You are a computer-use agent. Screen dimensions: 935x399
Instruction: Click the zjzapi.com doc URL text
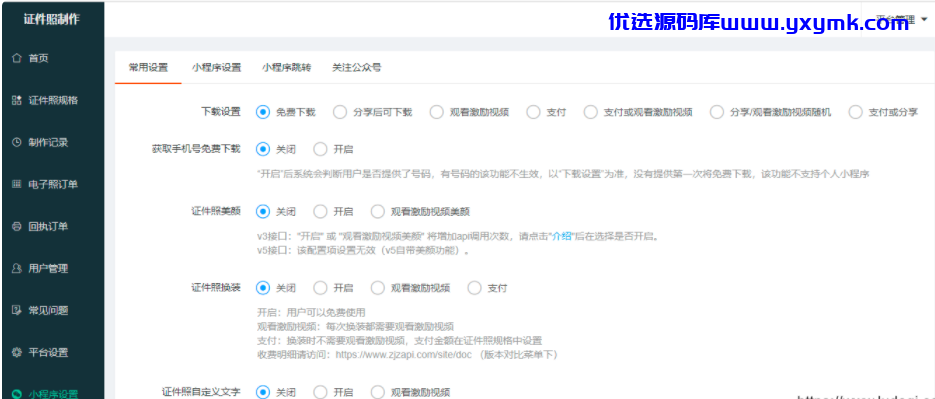pos(405,355)
